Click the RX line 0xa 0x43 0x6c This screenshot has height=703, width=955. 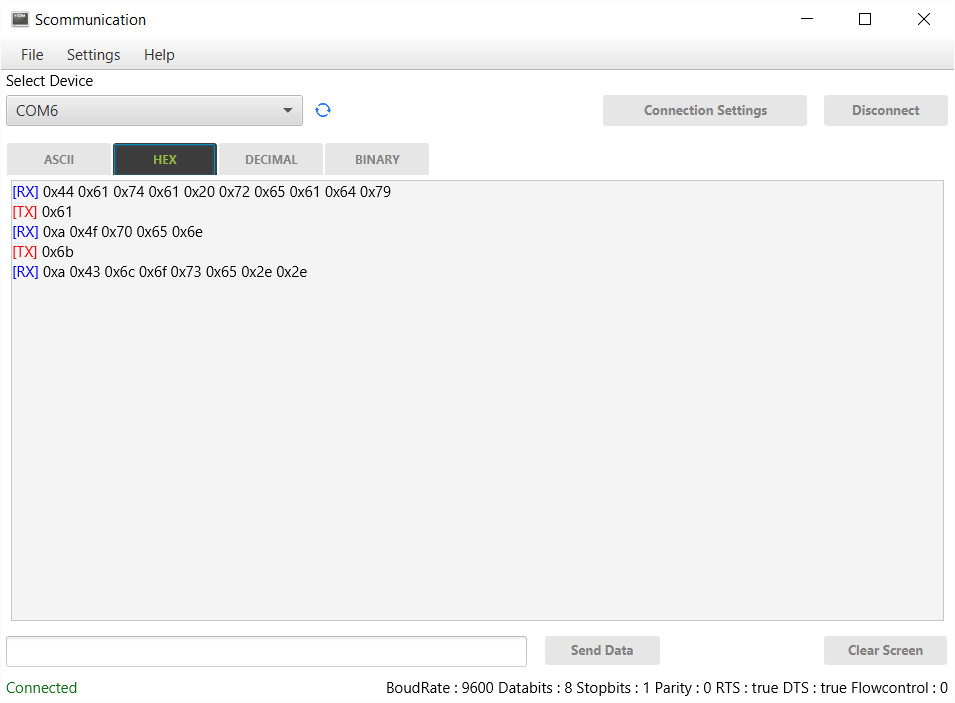(x=160, y=272)
